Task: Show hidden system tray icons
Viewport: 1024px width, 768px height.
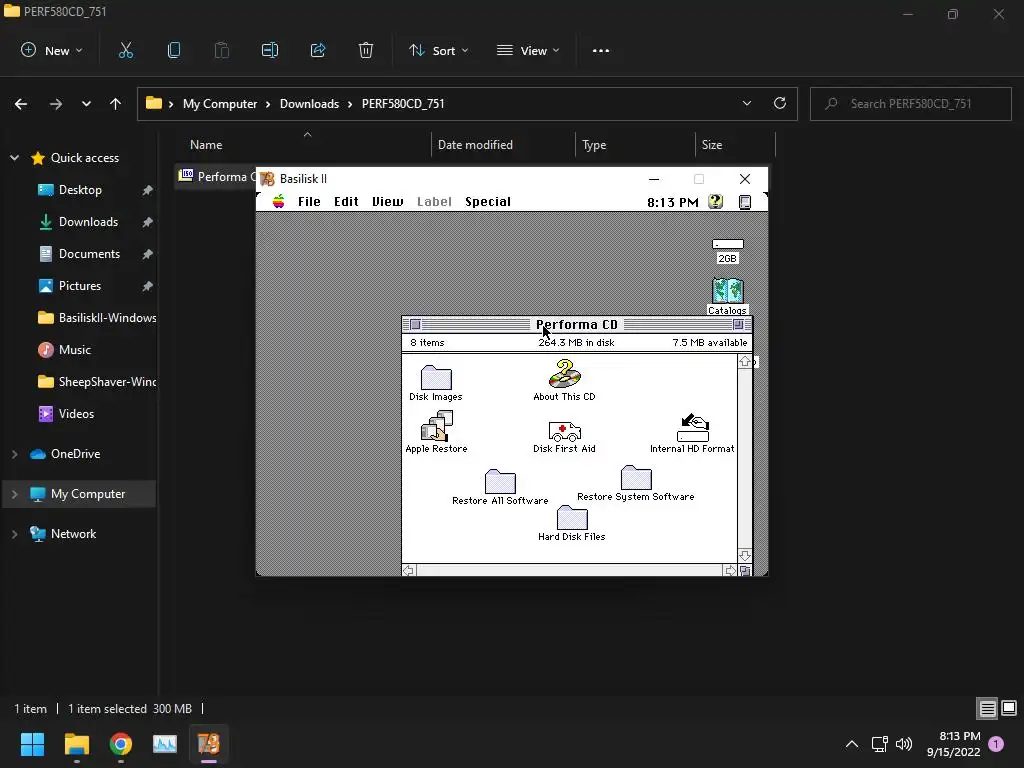Action: [x=852, y=744]
